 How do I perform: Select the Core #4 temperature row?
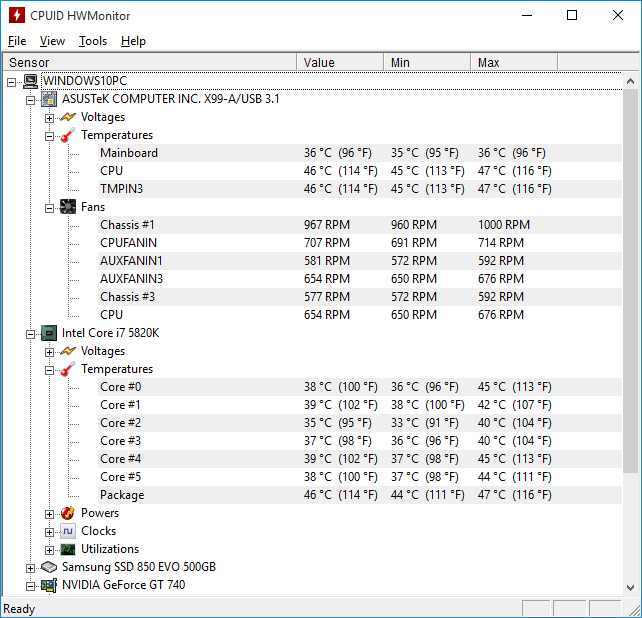360,459
